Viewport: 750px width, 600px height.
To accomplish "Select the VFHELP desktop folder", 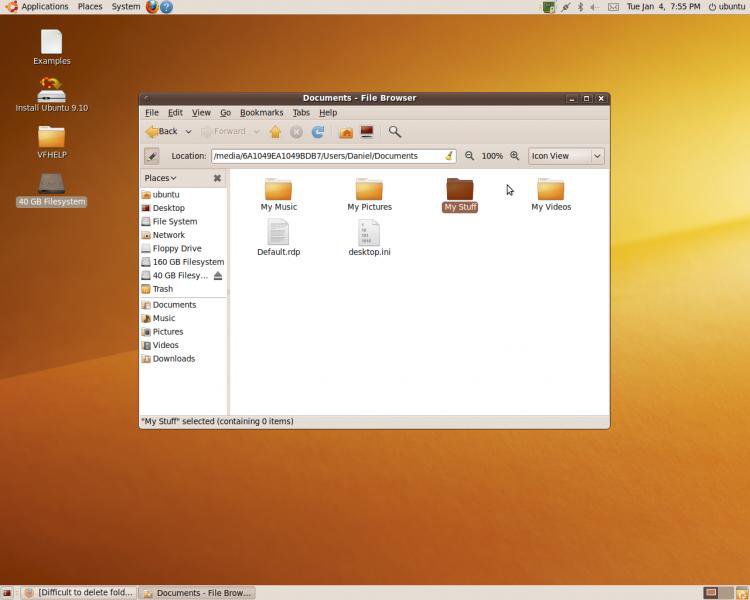I will [52, 142].
